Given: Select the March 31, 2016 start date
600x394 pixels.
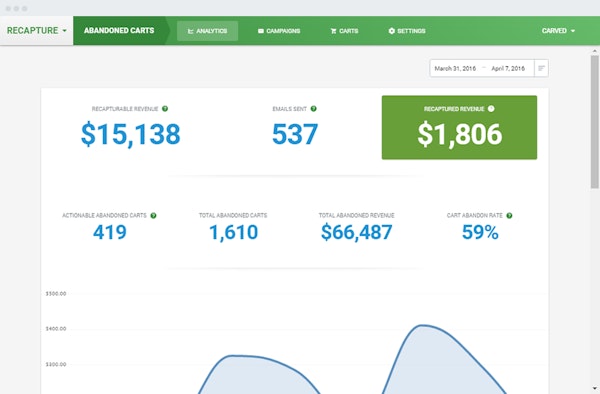Looking at the screenshot, I should pos(455,68).
